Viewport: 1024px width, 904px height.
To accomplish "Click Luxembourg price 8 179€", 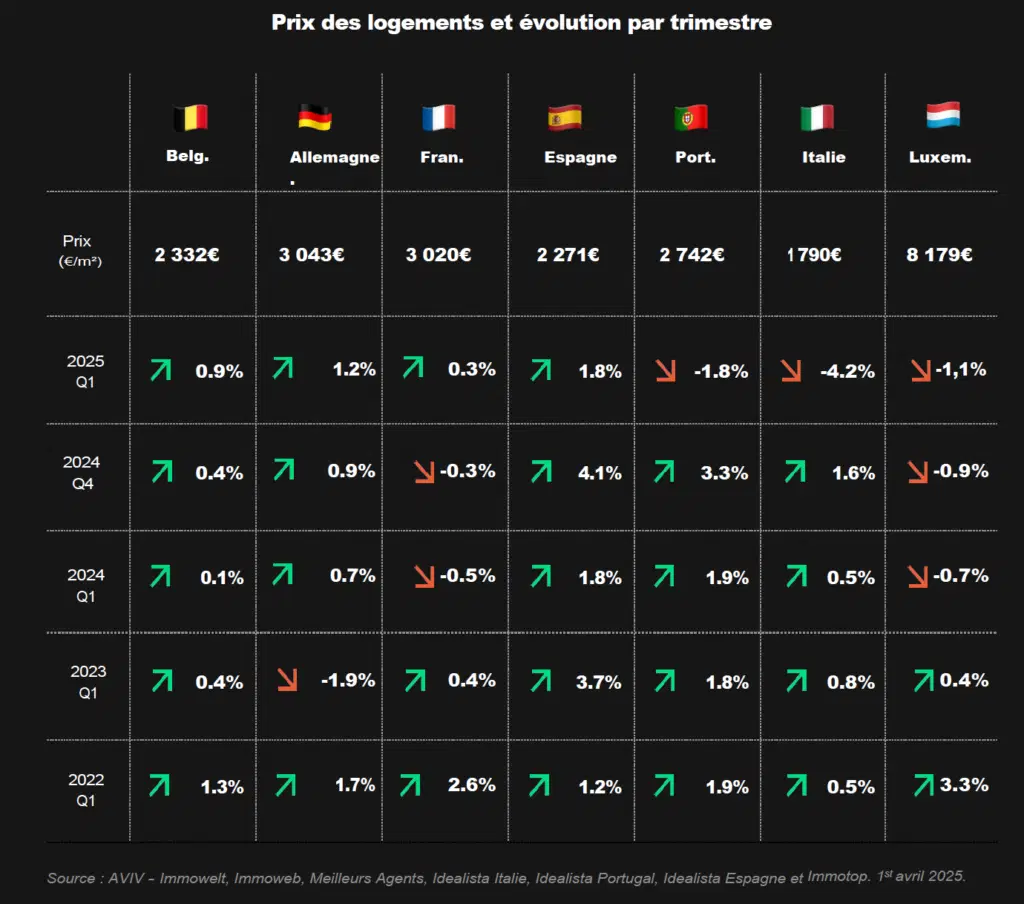I will (x=939, y=255).
